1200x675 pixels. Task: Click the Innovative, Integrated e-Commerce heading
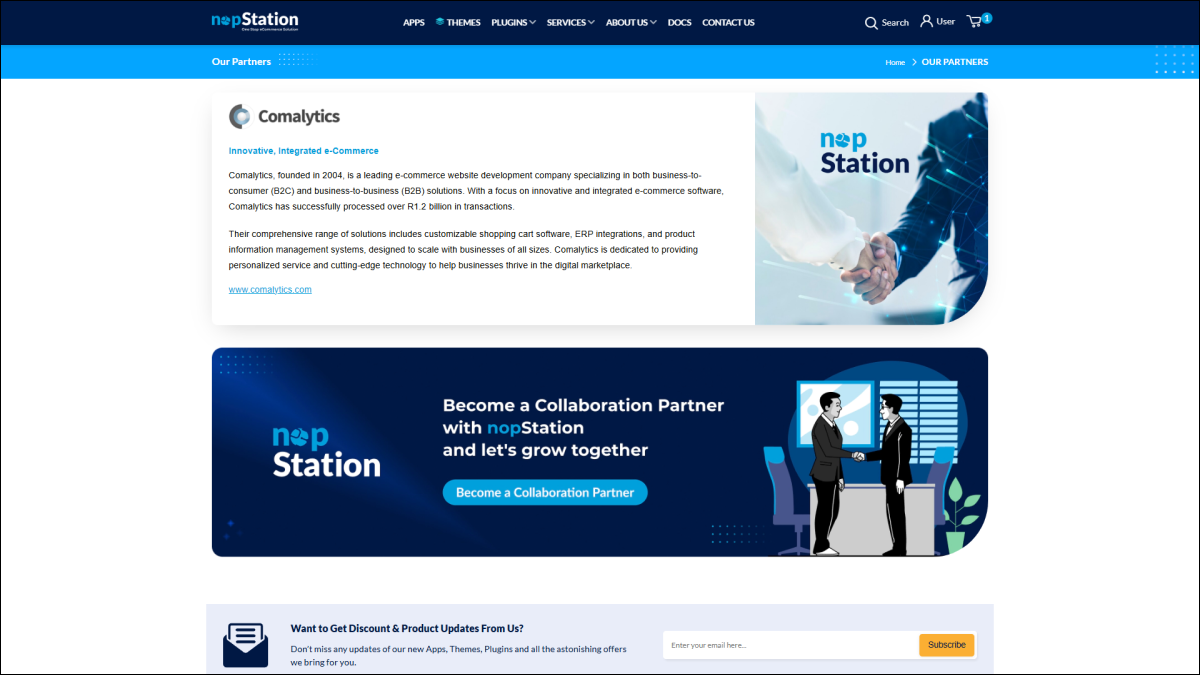304,151
